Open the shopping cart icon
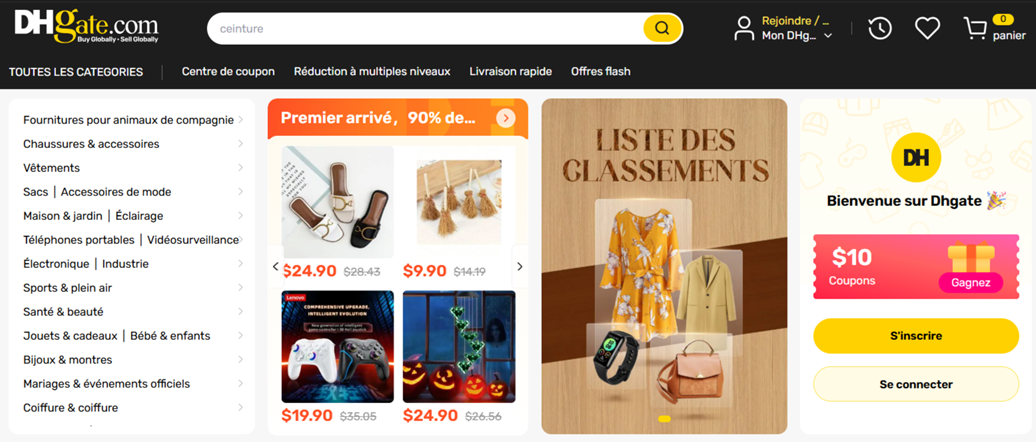Screen dimensions: 1036x442 coord(975,28)
